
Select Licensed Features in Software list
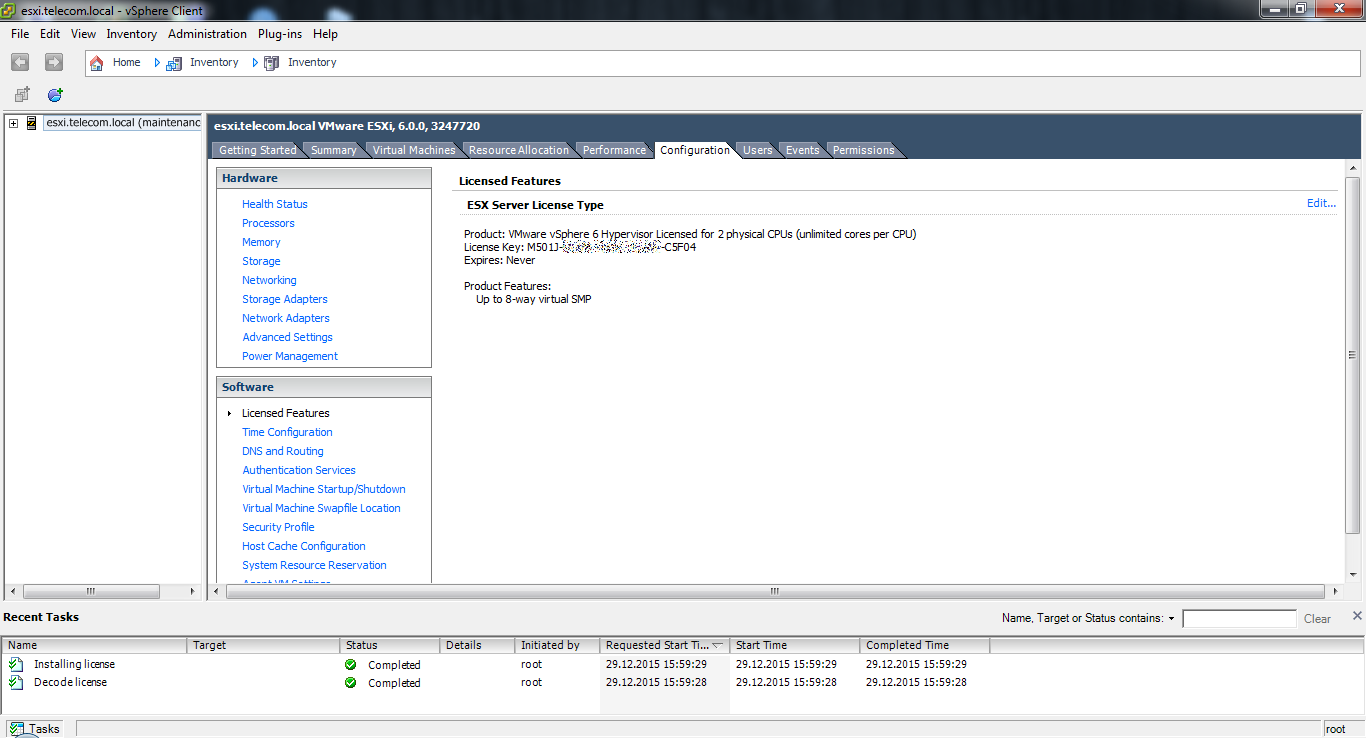click(286, 413)
